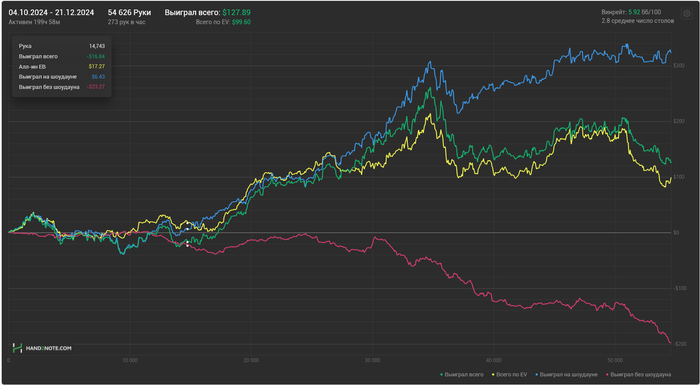This screenshot has height=385, width=700.
Task: Click the total winnings value $127.89
Action: point(236,13)
